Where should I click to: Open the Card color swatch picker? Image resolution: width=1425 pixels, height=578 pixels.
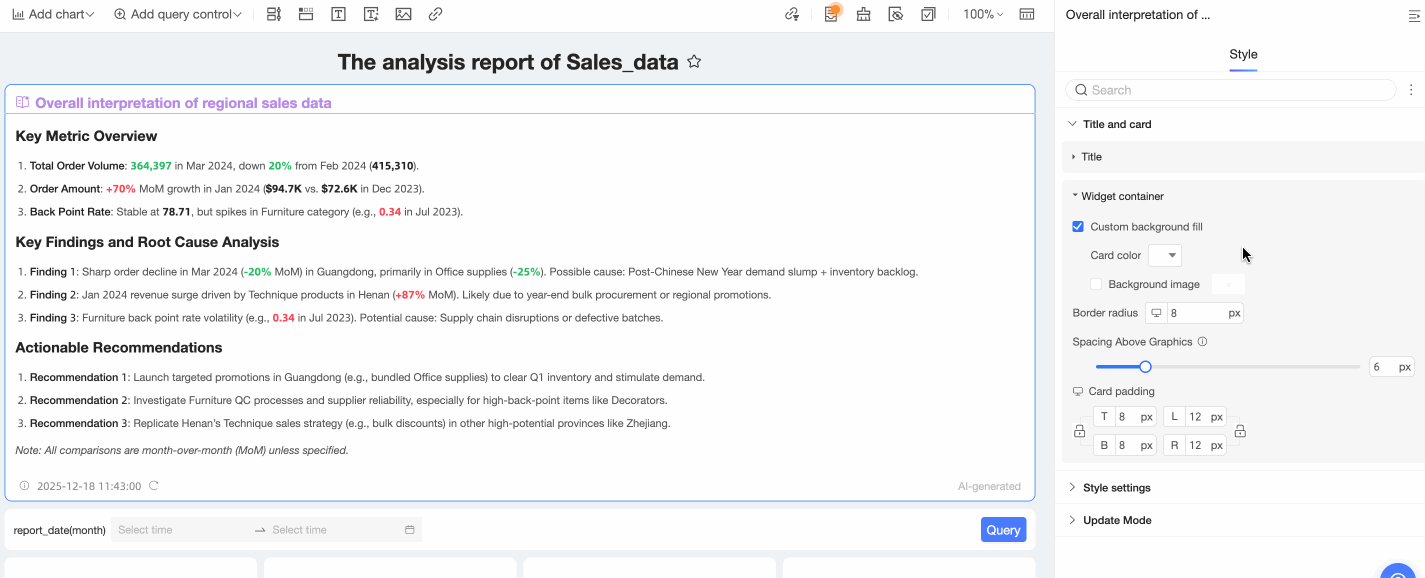[1165, 255]
